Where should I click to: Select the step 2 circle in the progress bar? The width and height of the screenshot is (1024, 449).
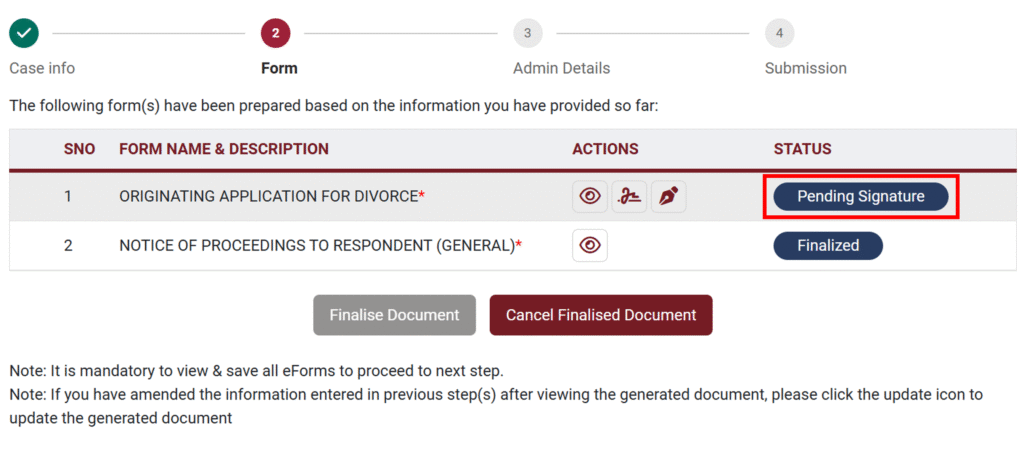275,33
